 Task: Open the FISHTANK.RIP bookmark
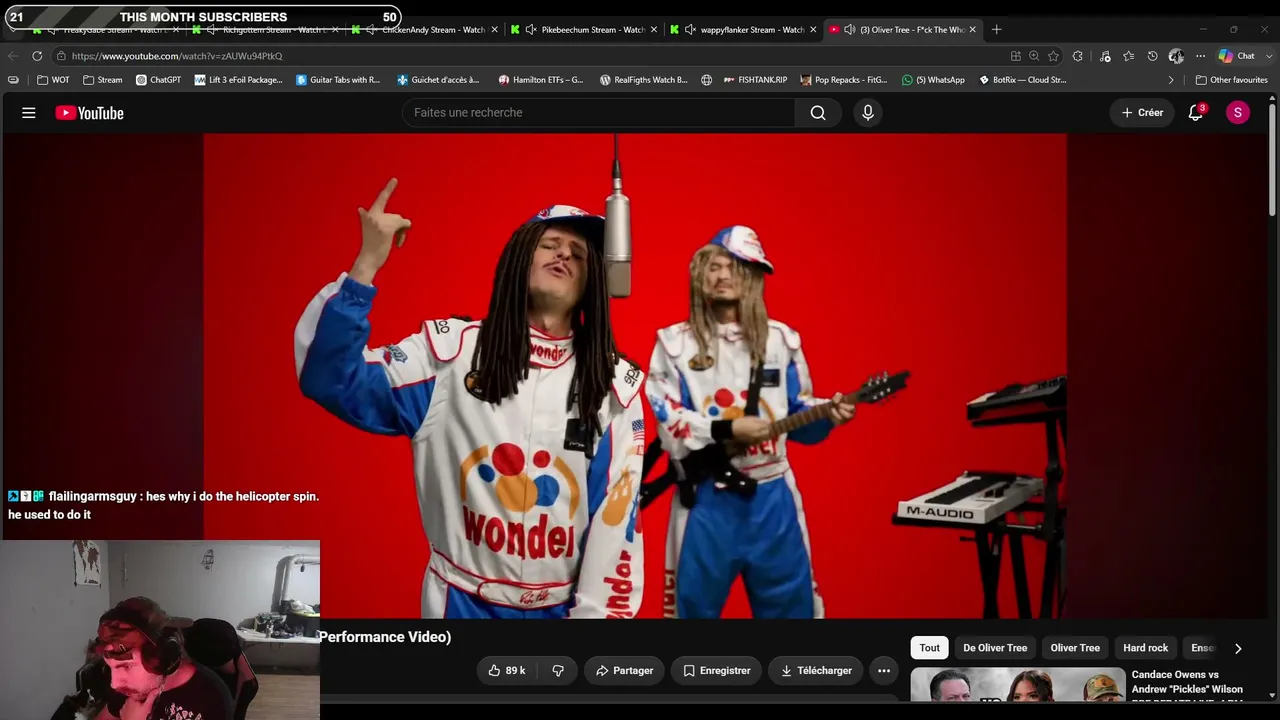754,80
